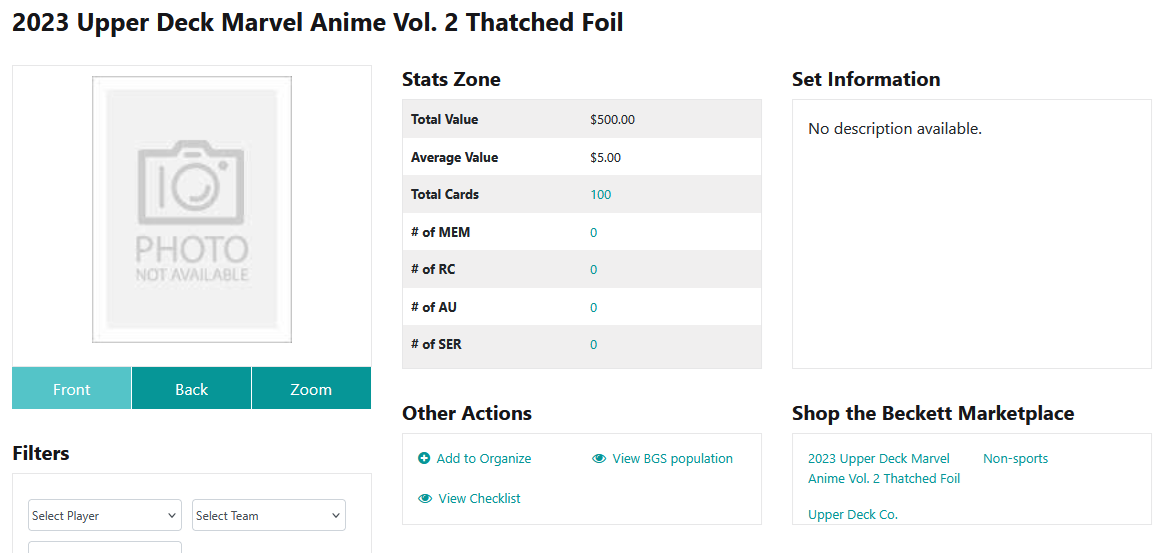Viewport: 1168px width, 553px height.
Task: Expand the Select Team dropdown
Action: click(x=269, y=515)
